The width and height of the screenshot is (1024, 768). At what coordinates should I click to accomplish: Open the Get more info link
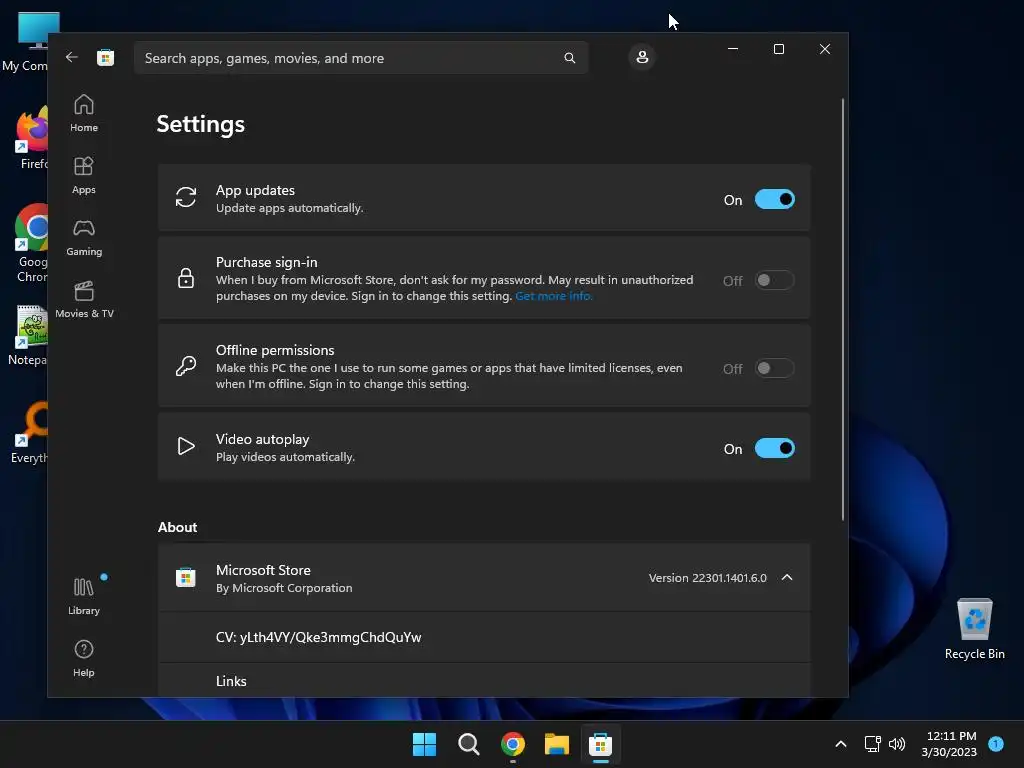click(x=554, y=296)
